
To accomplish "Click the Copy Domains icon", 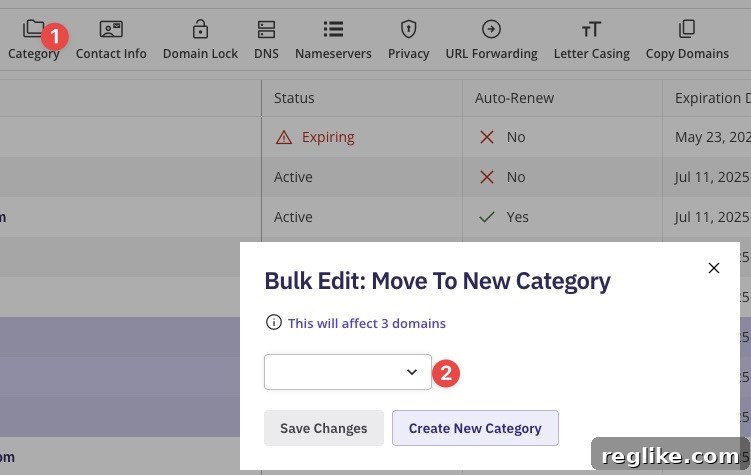I will coord(687,29).
